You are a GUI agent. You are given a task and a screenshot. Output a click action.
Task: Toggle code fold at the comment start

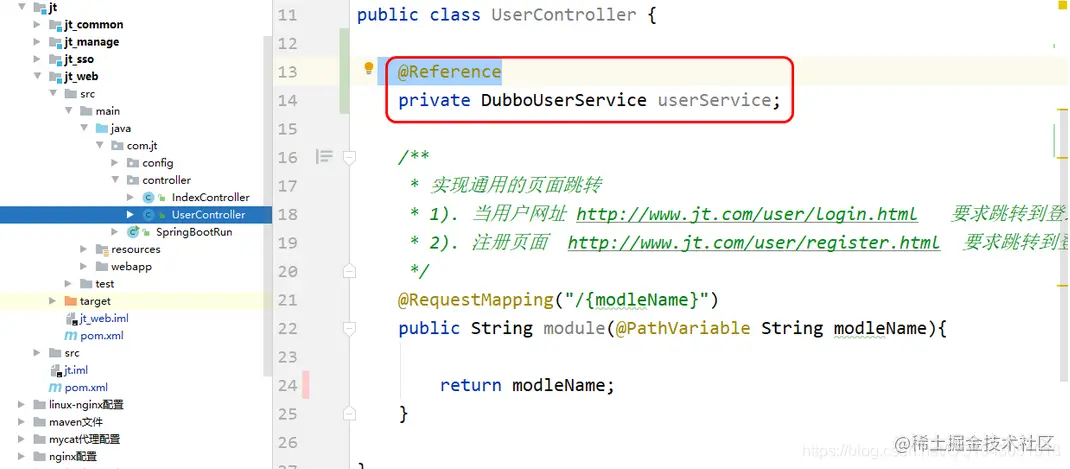point(349,158)
